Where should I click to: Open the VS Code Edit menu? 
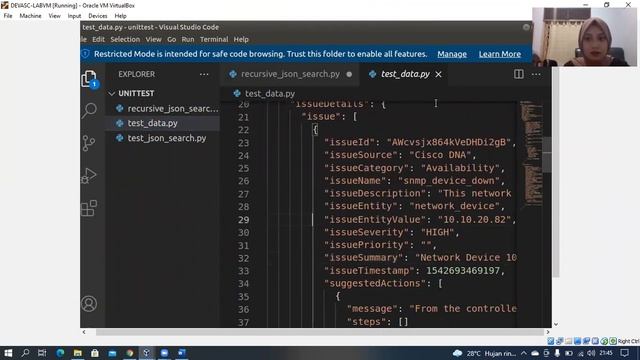click(98, 39)
